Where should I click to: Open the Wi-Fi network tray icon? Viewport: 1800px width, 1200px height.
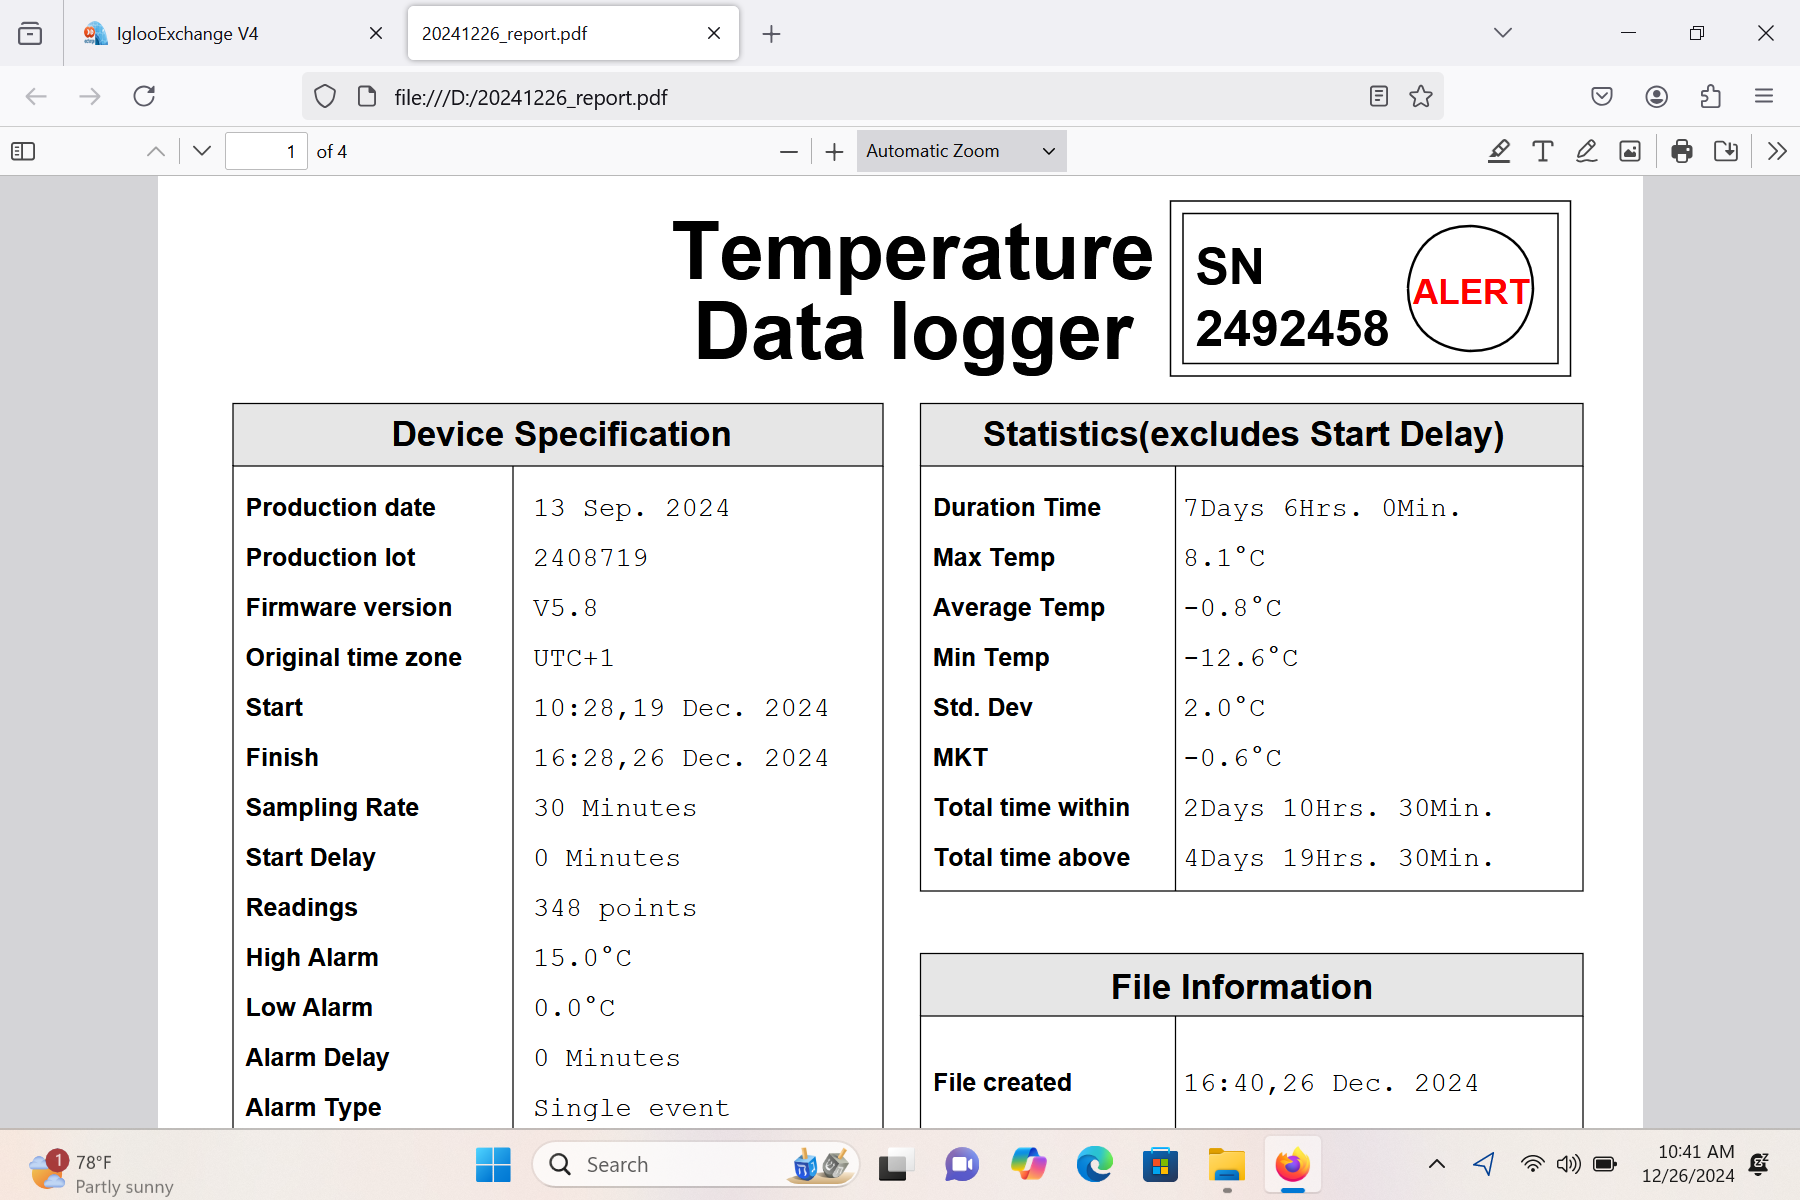(1532, 1164)
